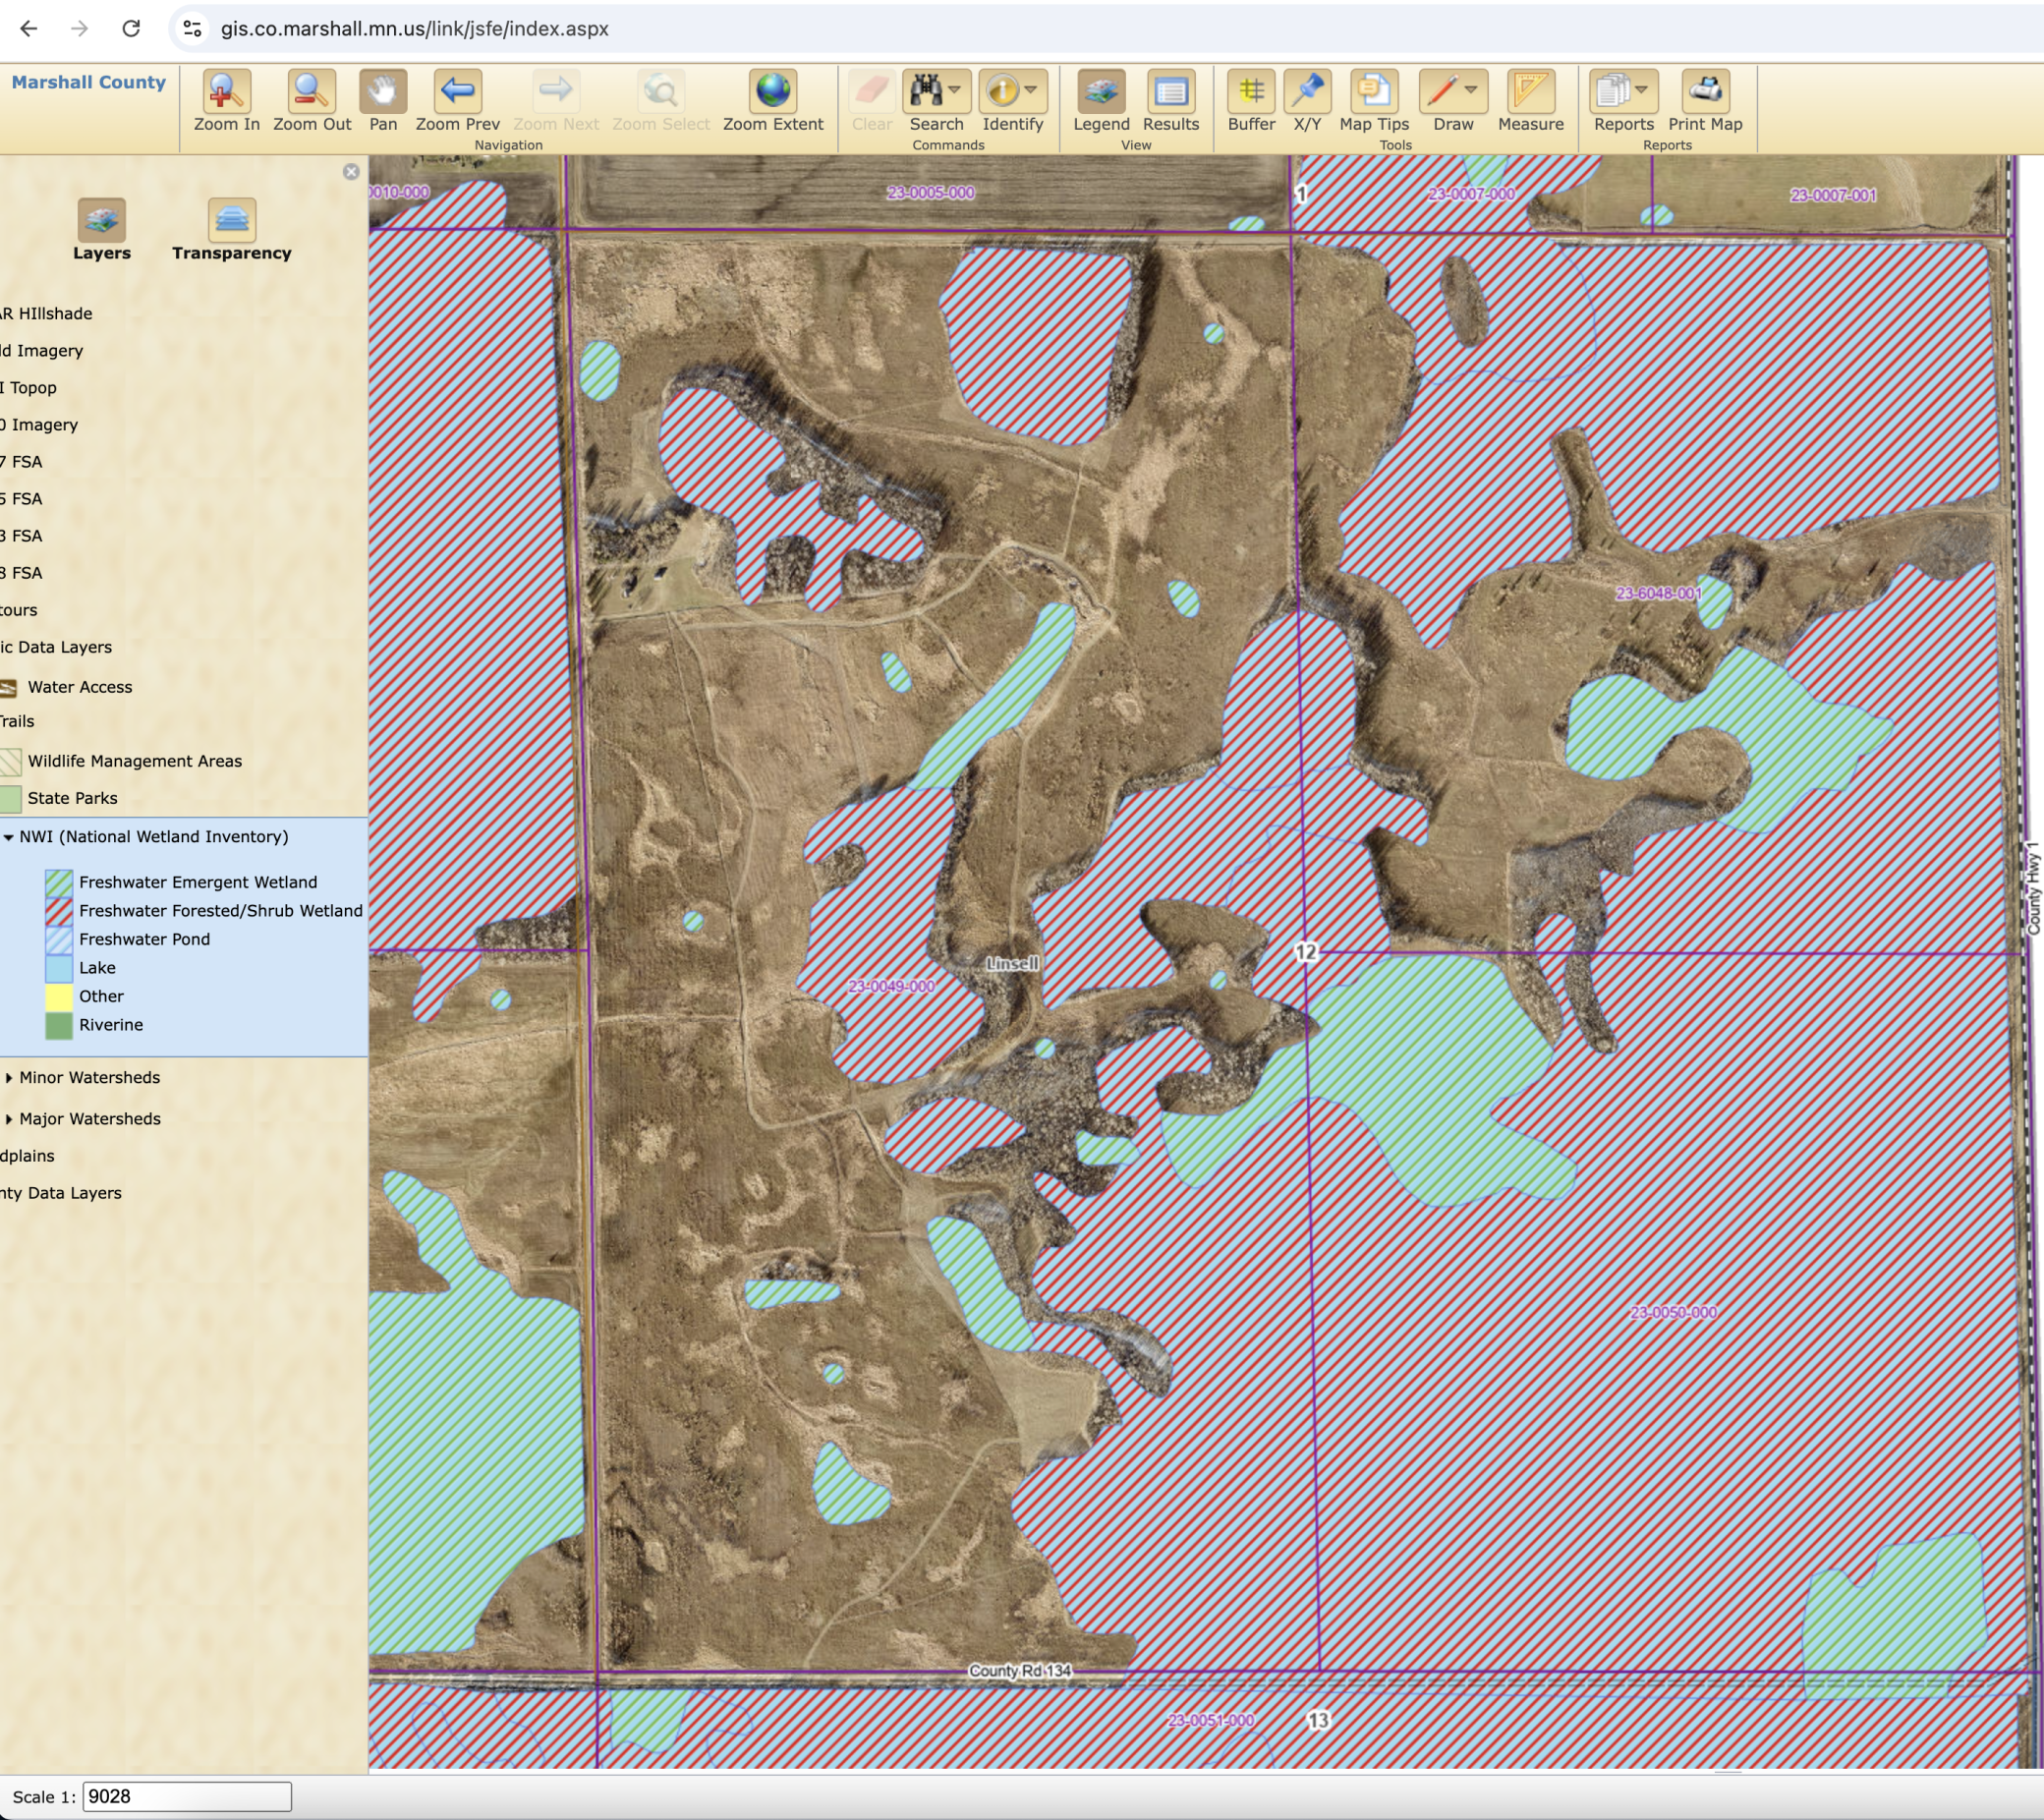Select the Zoom Out tool
This screenshot has width=2044, height=1820.
click(x=311, y=92)
